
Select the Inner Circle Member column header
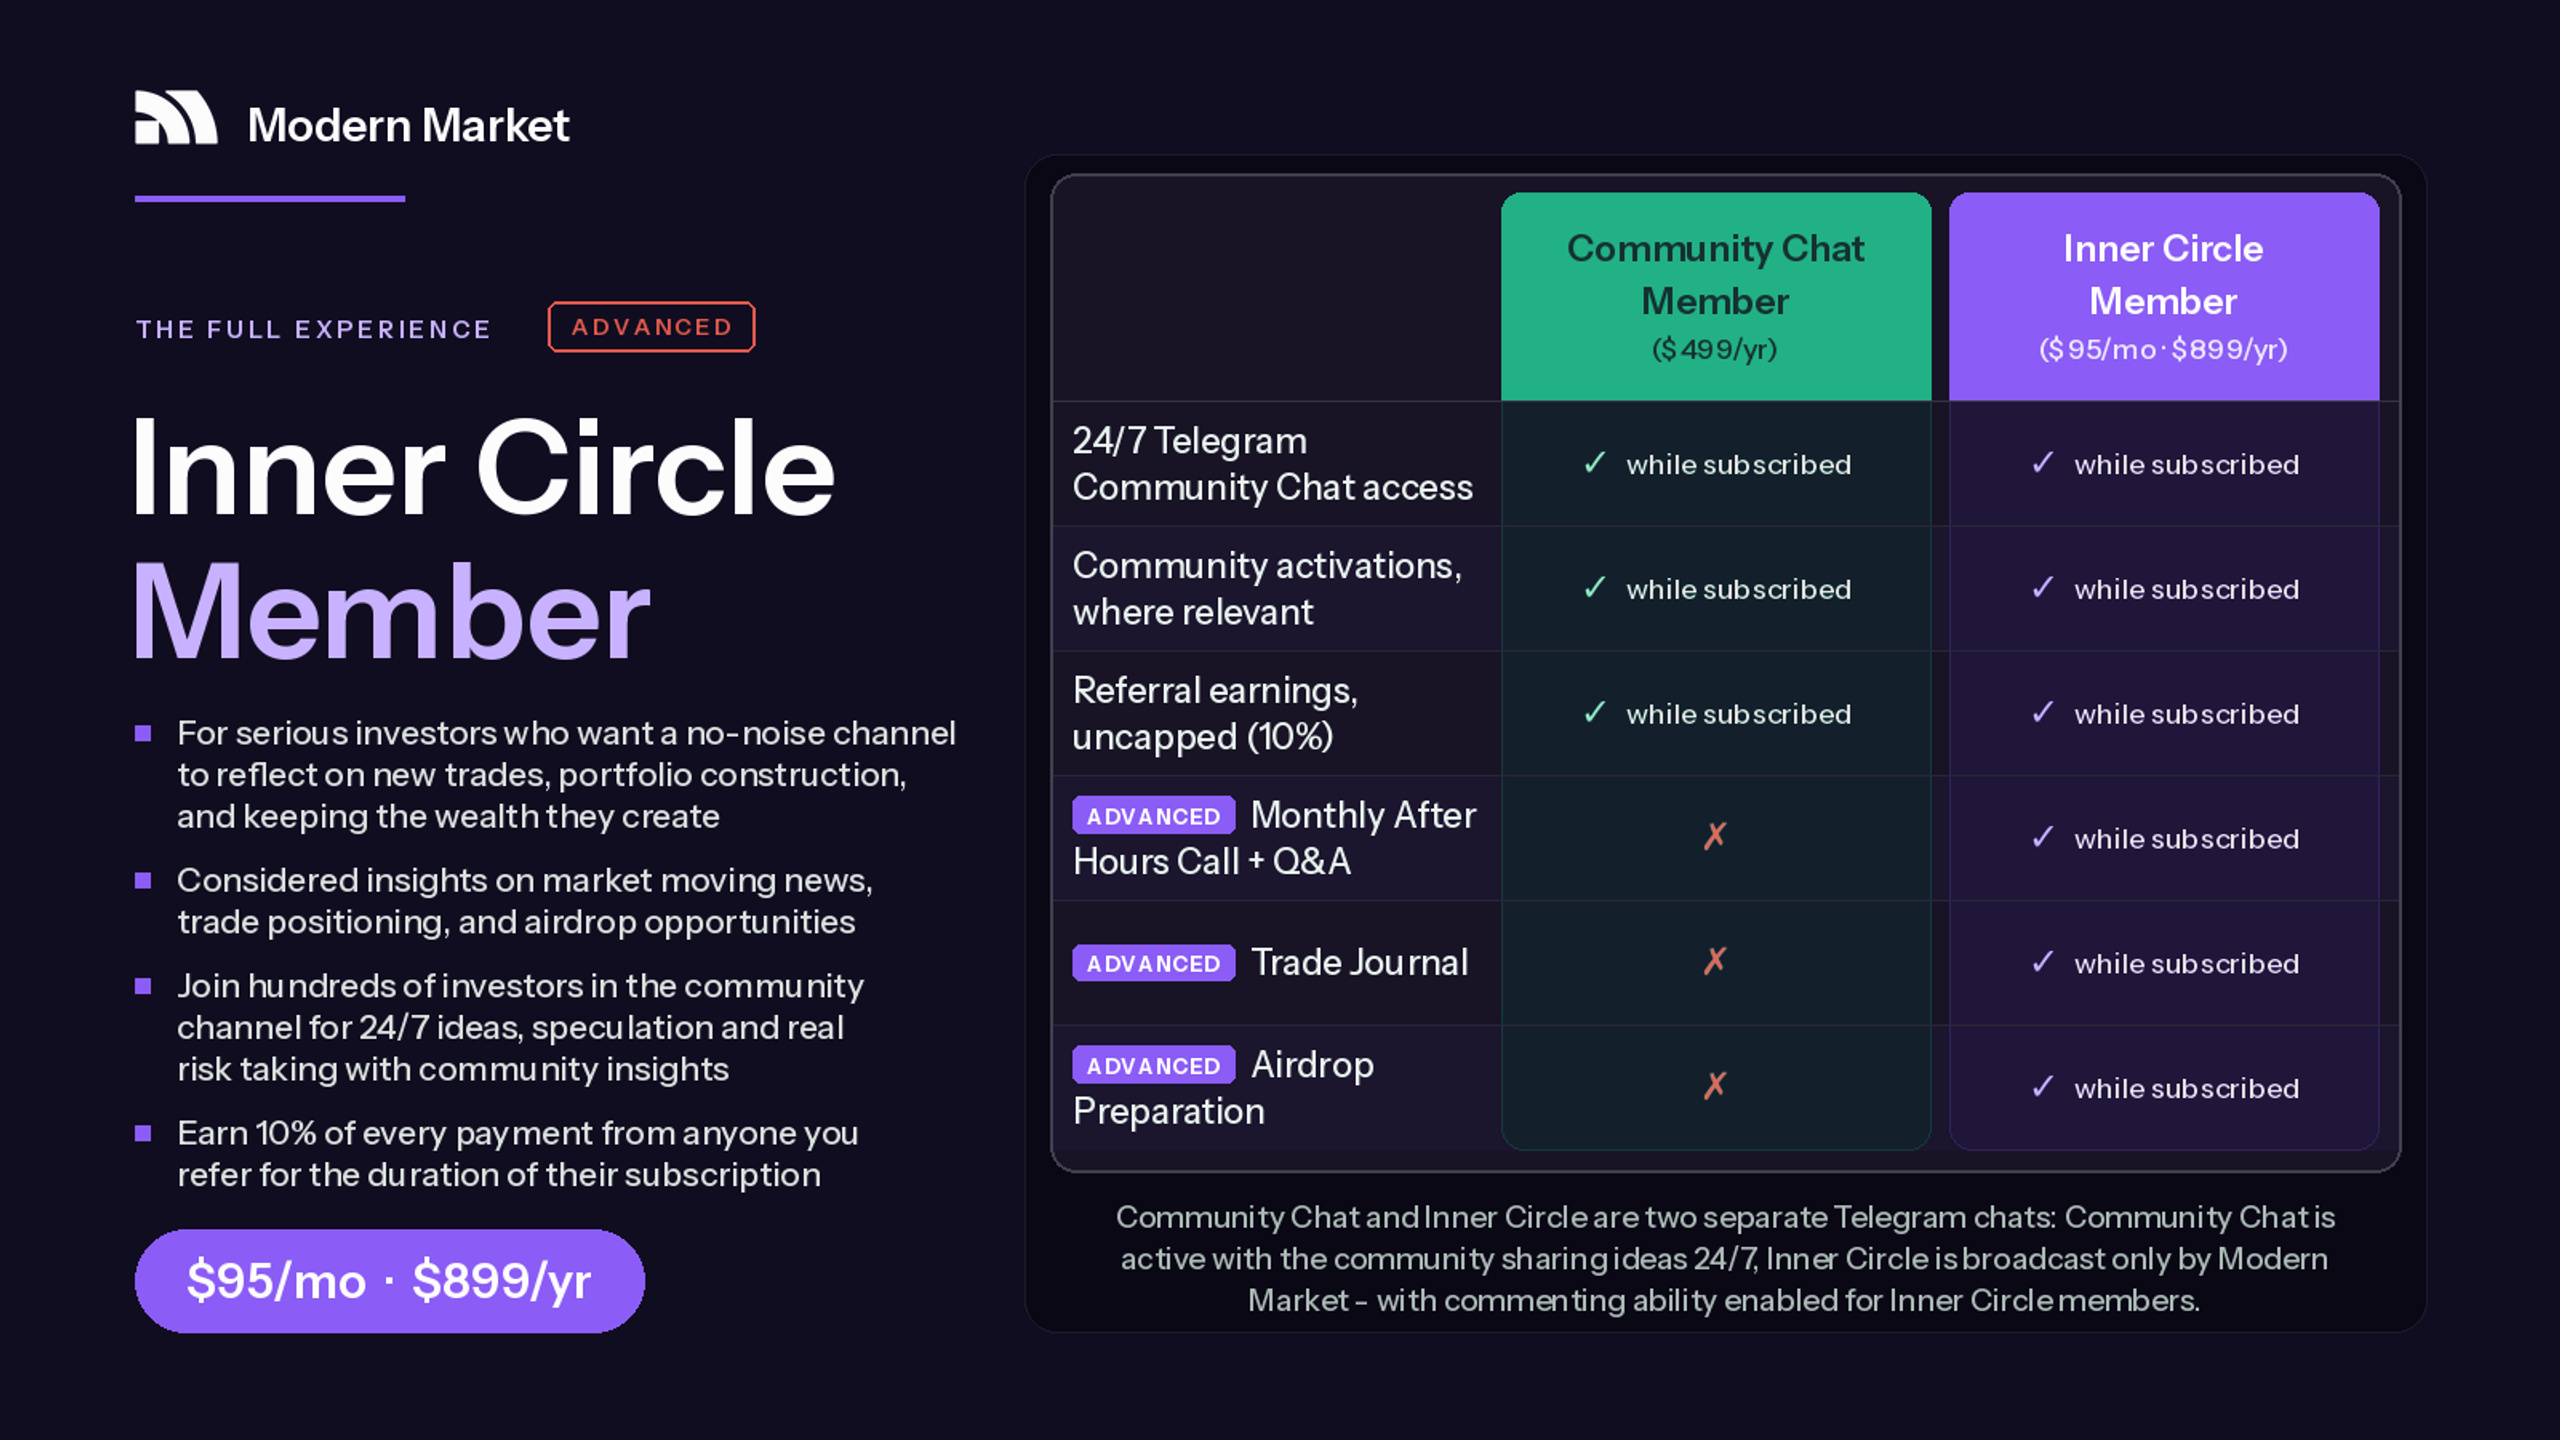coord(2164,297)
